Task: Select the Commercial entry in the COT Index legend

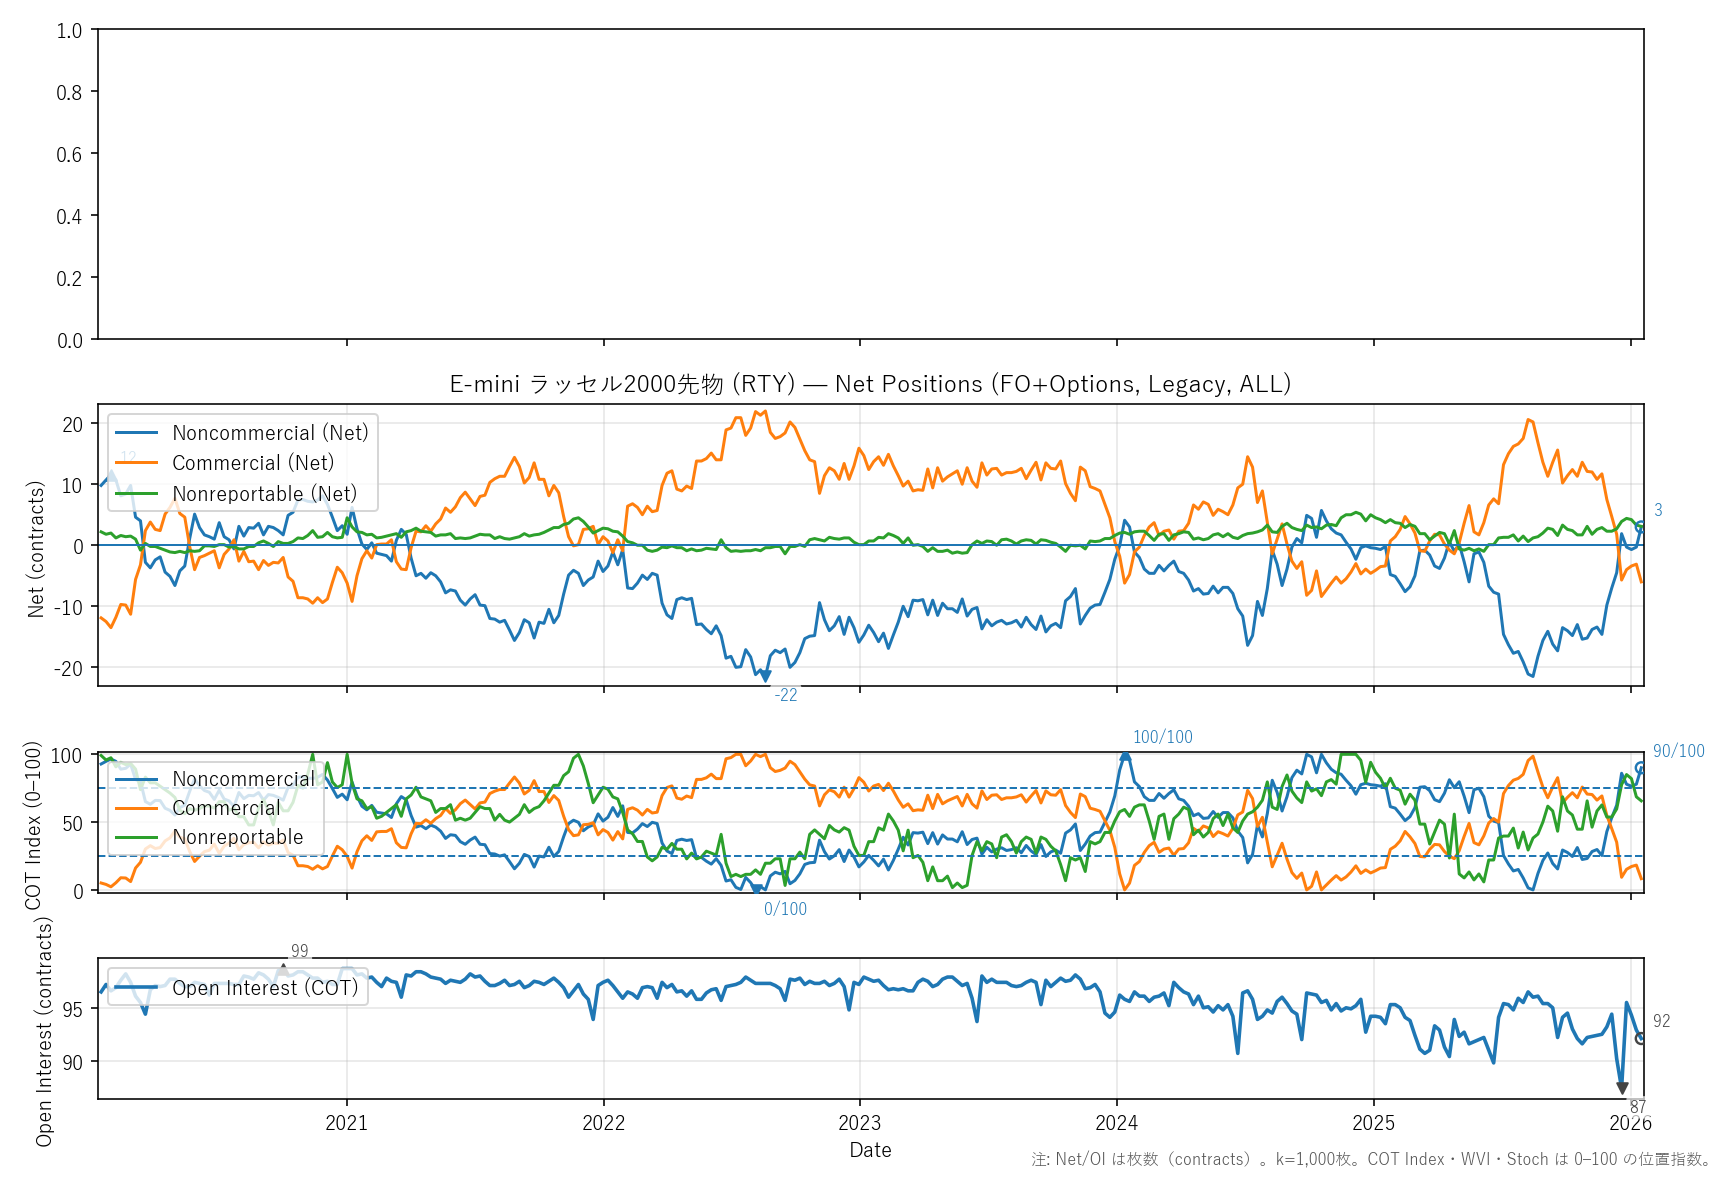Action: click(x=226, y=808)
